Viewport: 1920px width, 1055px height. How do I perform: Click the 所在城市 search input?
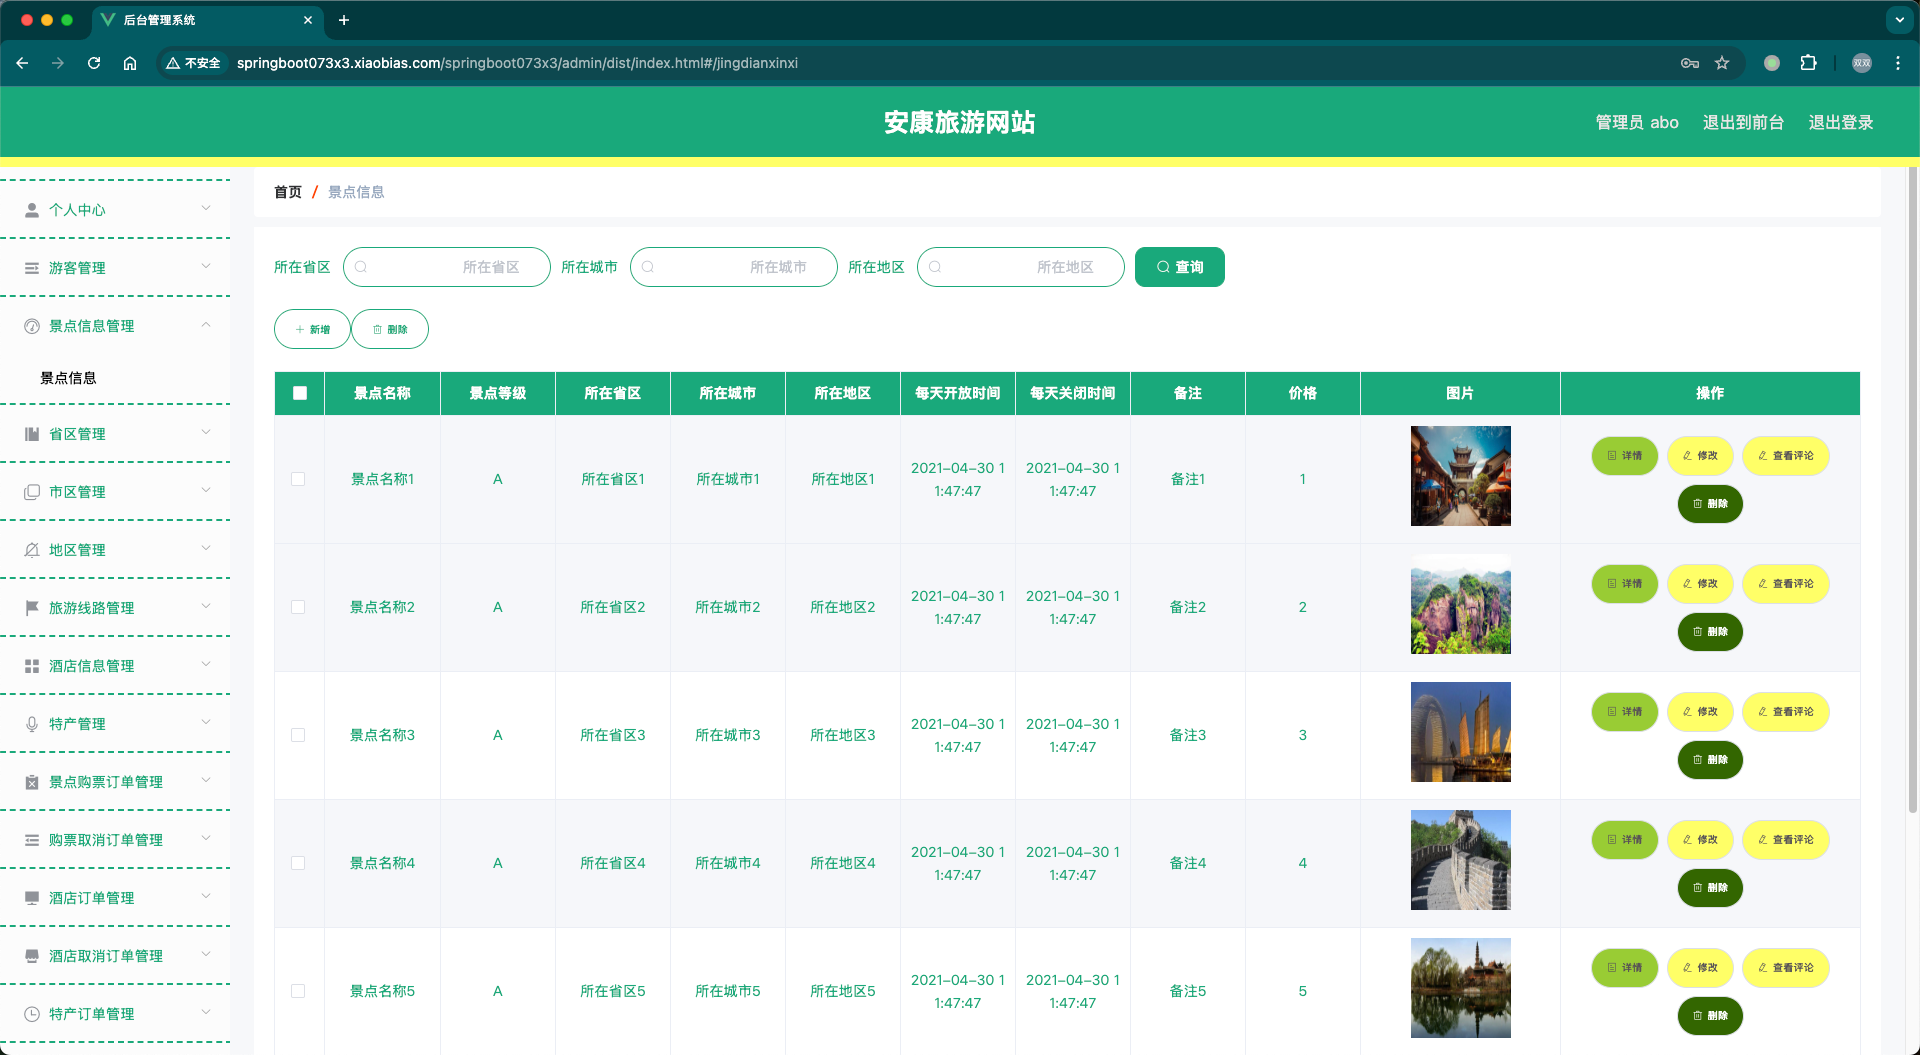pos(734,267)
